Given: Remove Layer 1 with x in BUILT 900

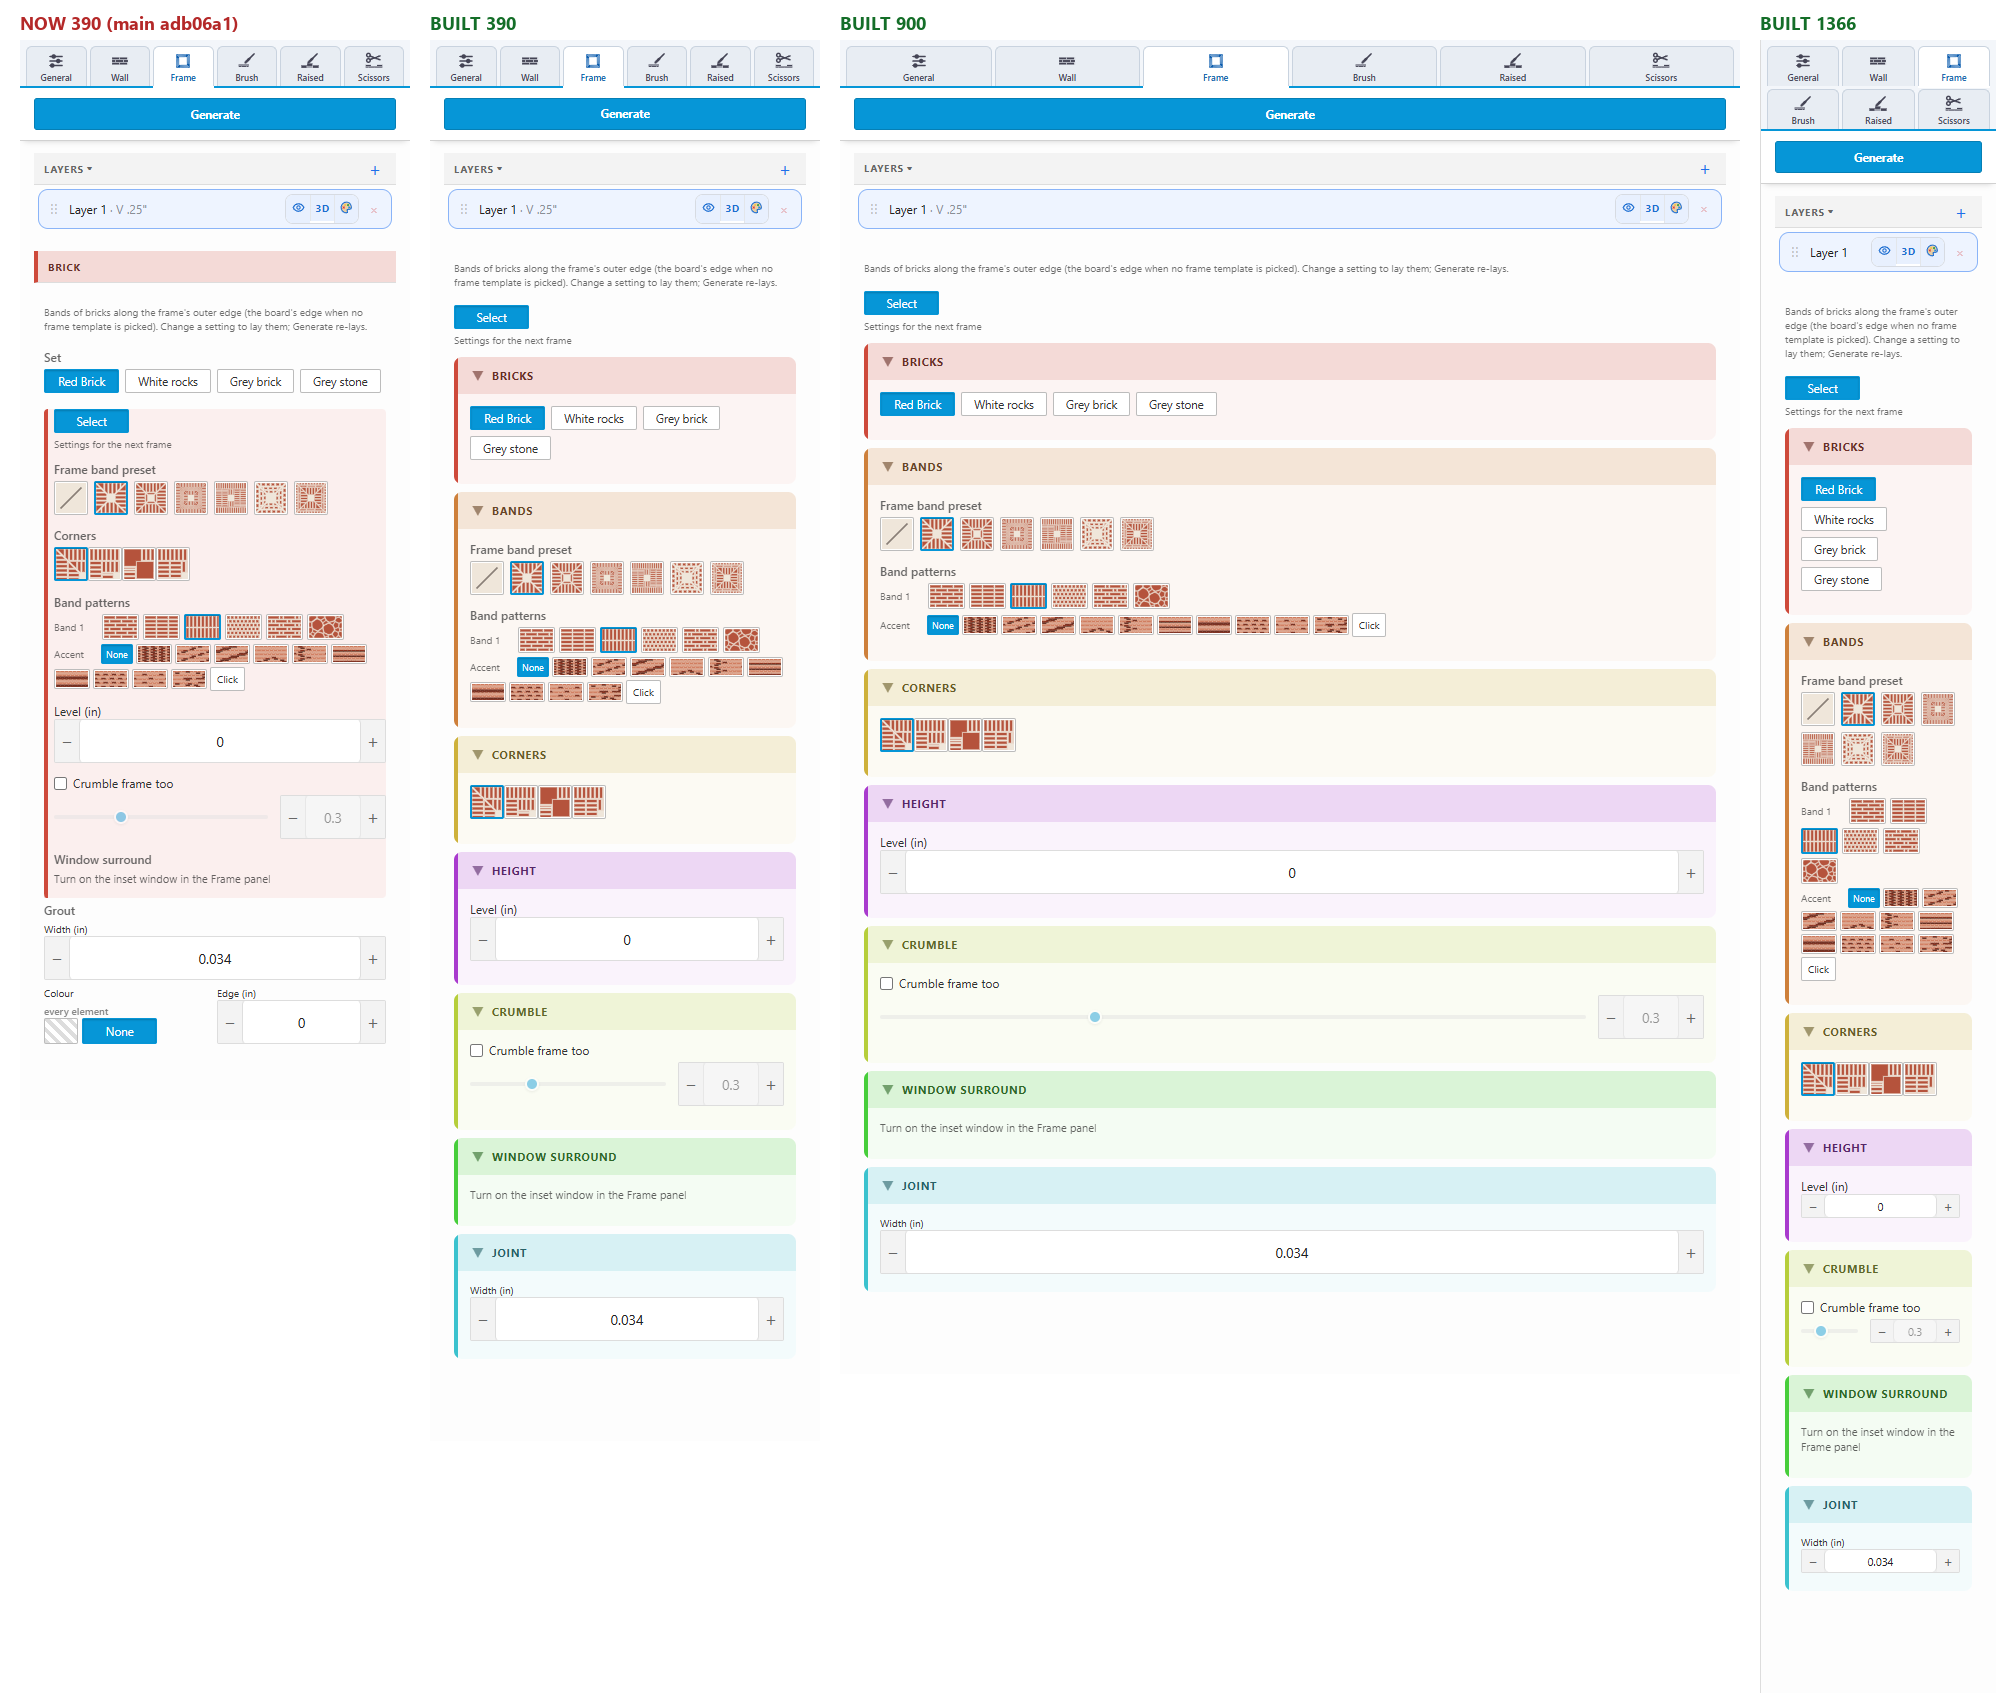Looking at the screenshot, I should pos(1704,210).
